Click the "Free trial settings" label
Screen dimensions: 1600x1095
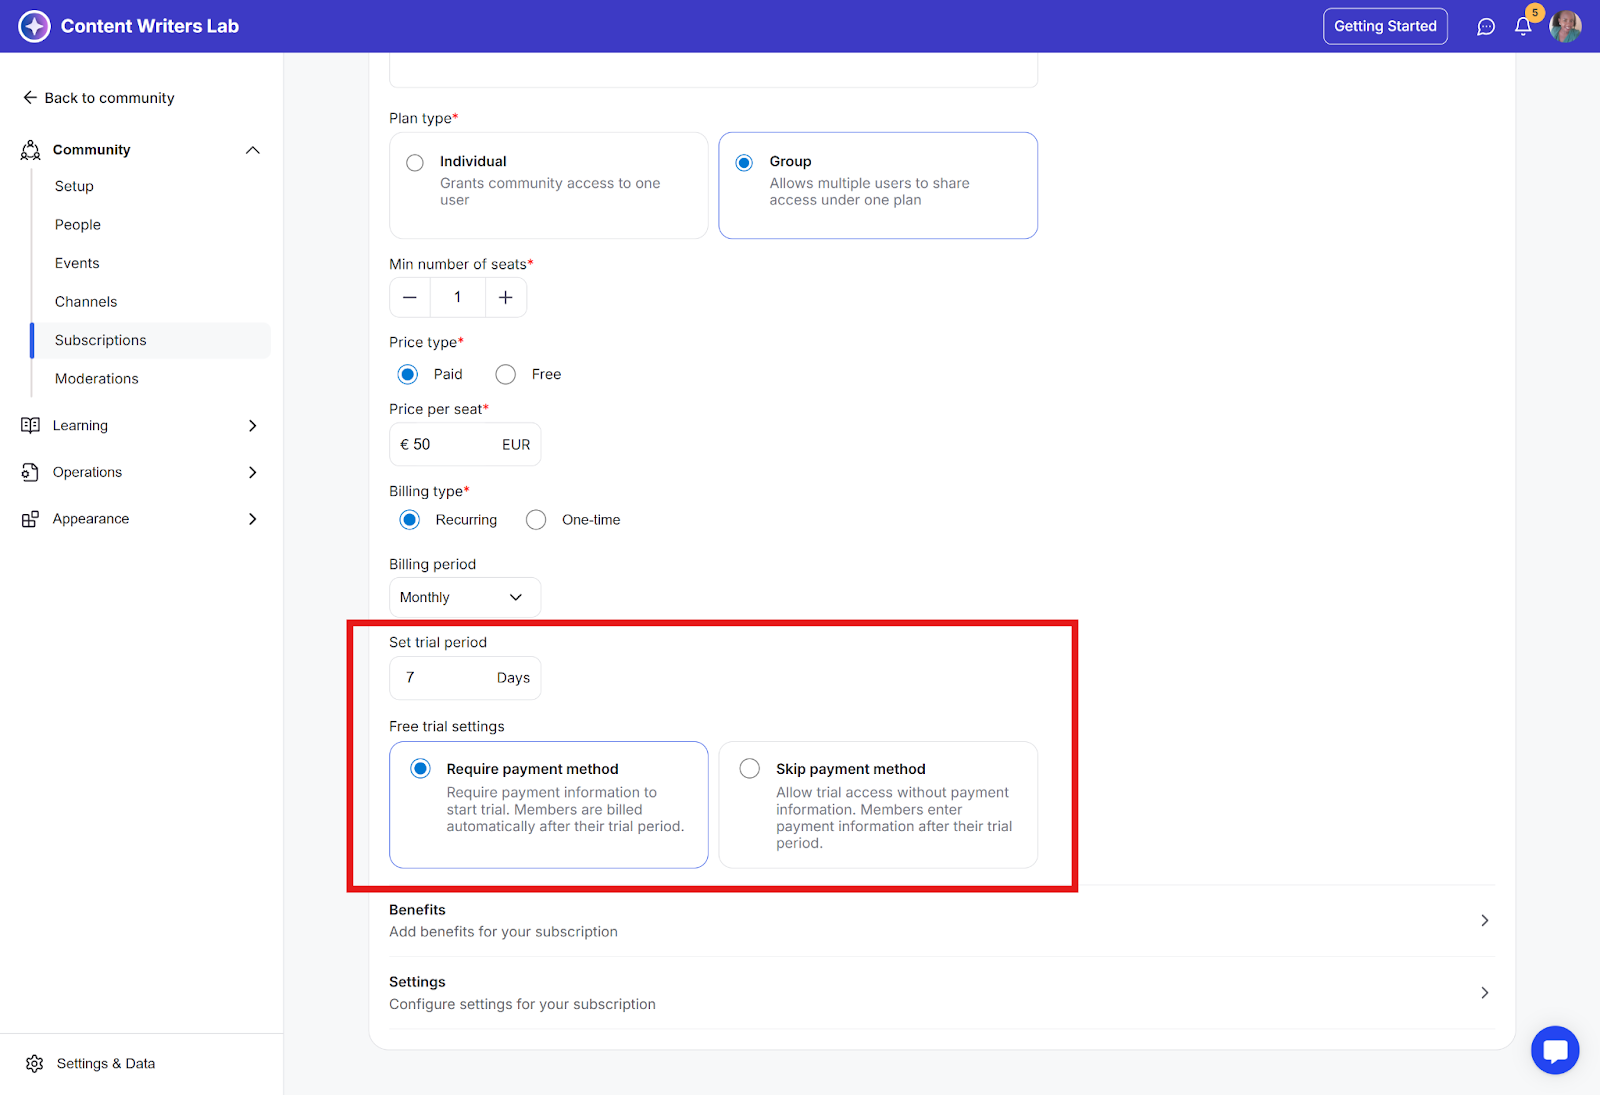tap(447, 727)
